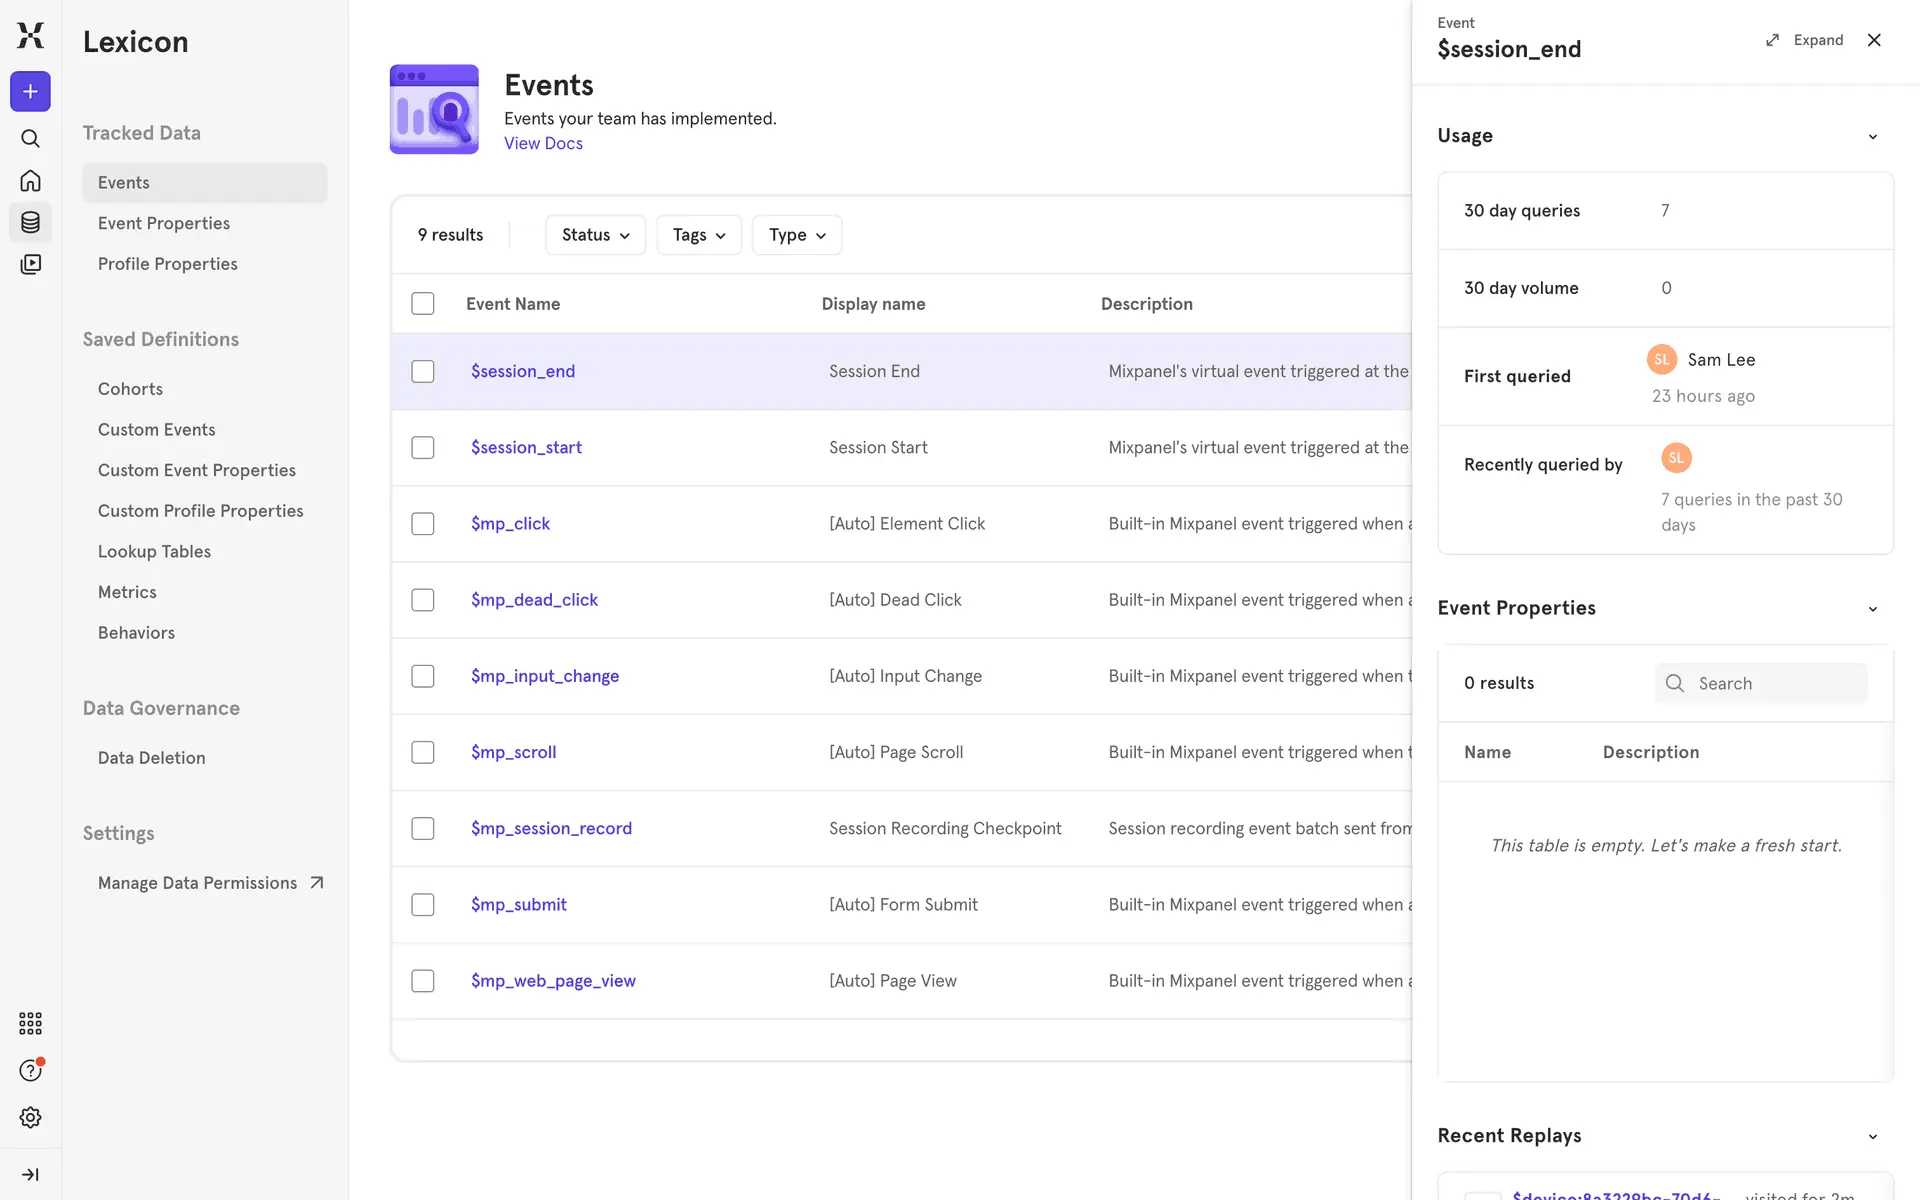Open settings gear in left rail
Screen dimensions: 1920x1200
point(30,1117)
